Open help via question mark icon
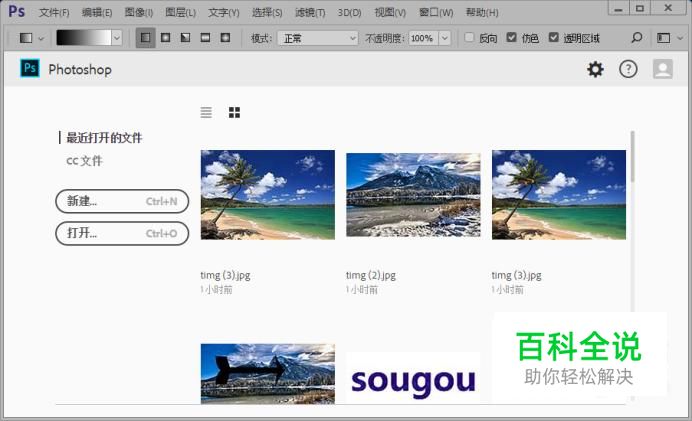 [x=628, y=69]
